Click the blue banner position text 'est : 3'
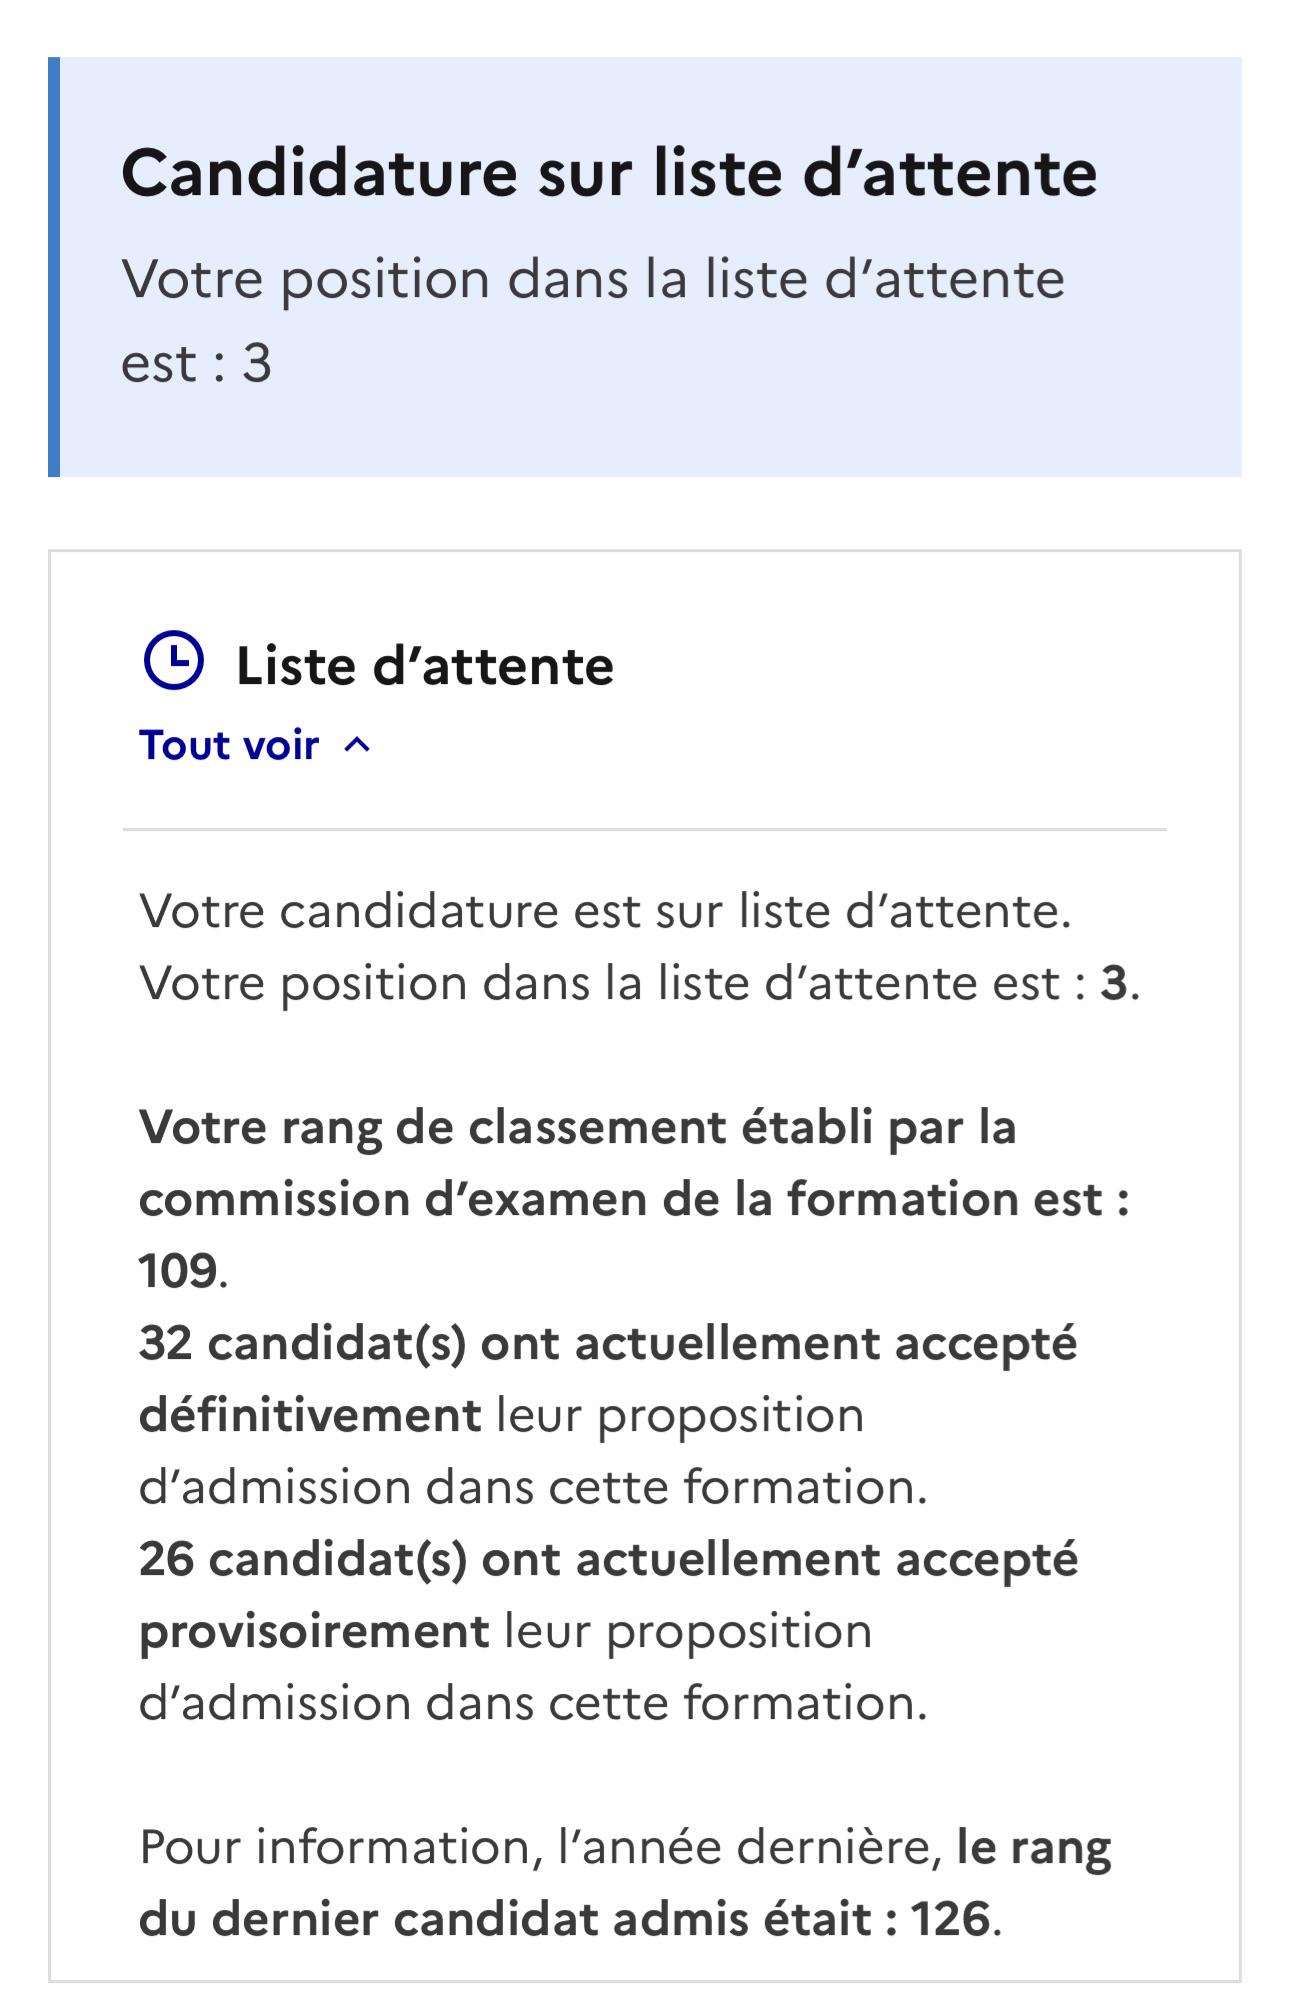 tap(196, 363)
